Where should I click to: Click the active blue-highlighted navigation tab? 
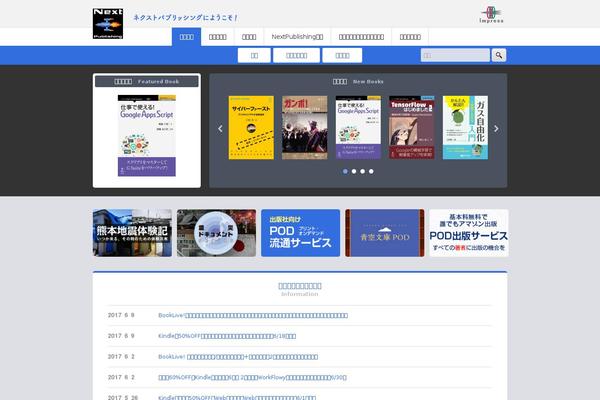186,37
